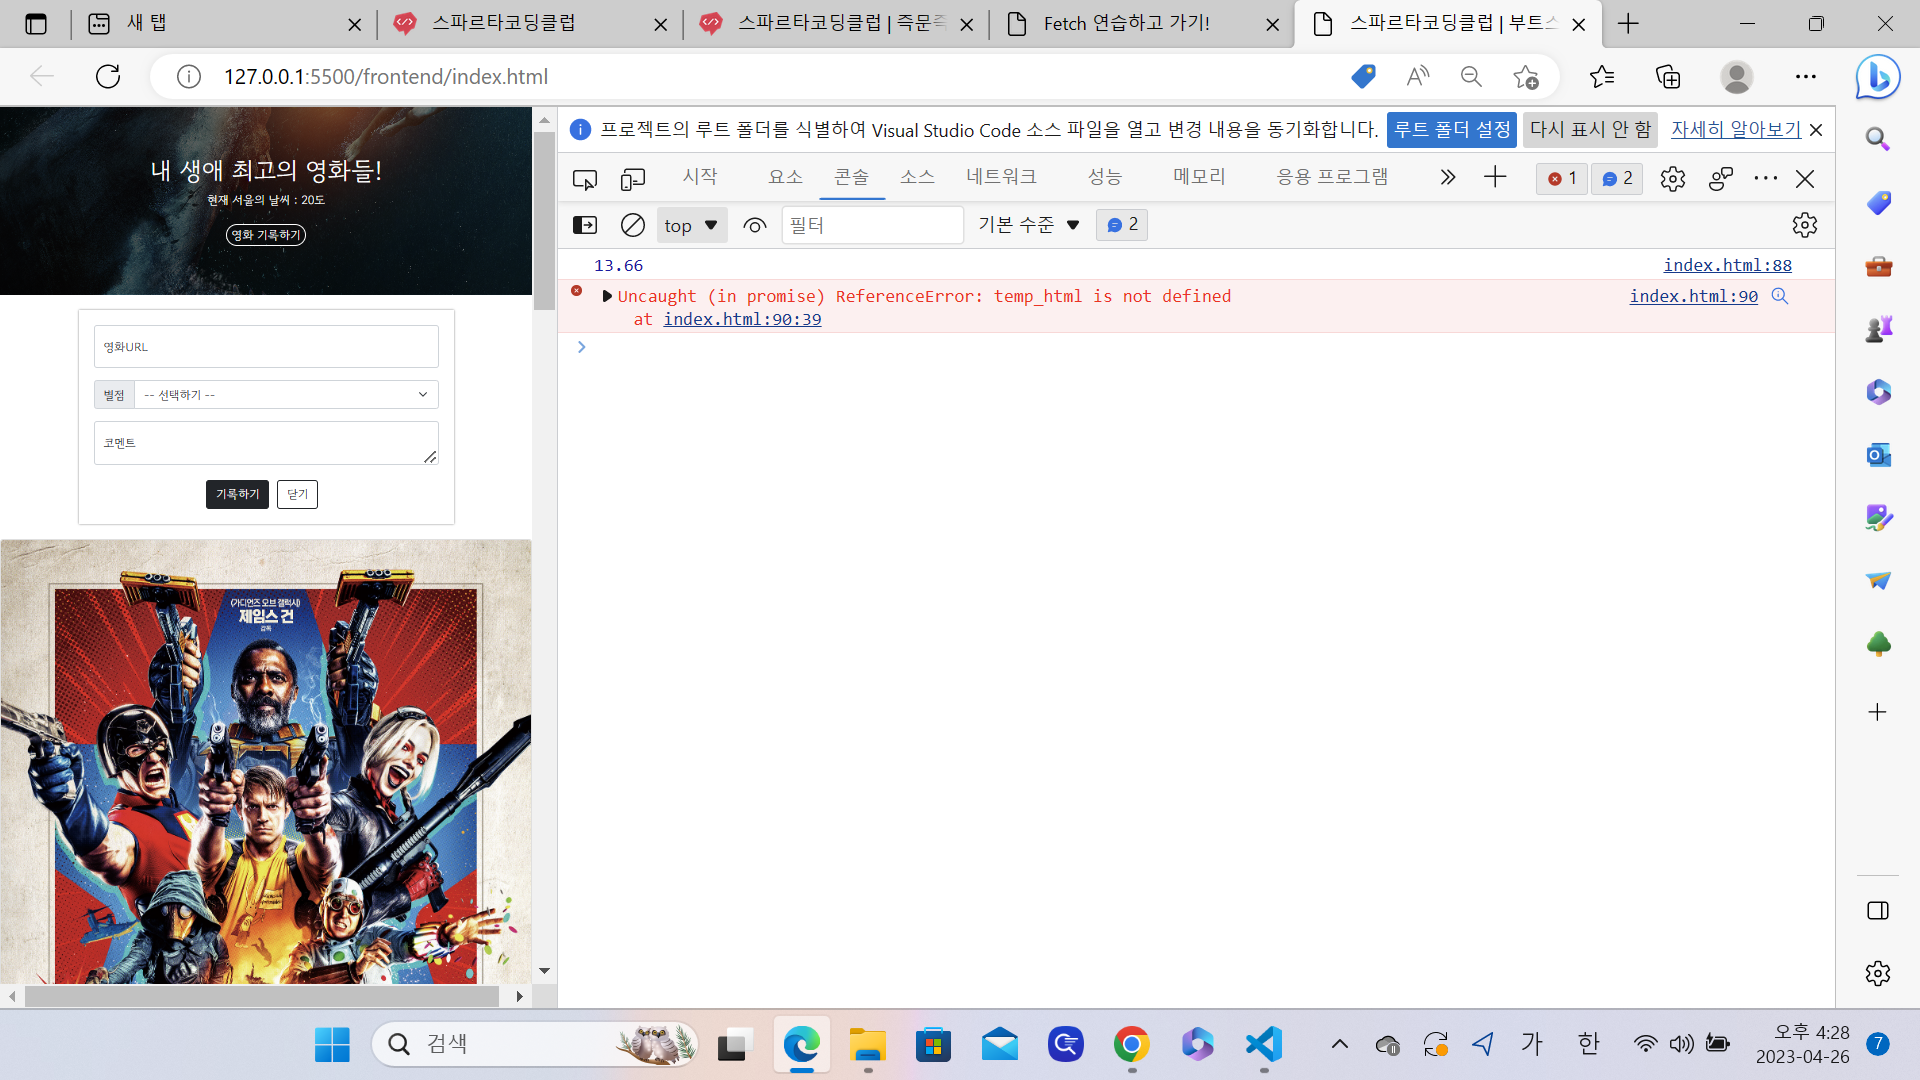Click 다시 표시 안 함 button

tap(1590, 129)
